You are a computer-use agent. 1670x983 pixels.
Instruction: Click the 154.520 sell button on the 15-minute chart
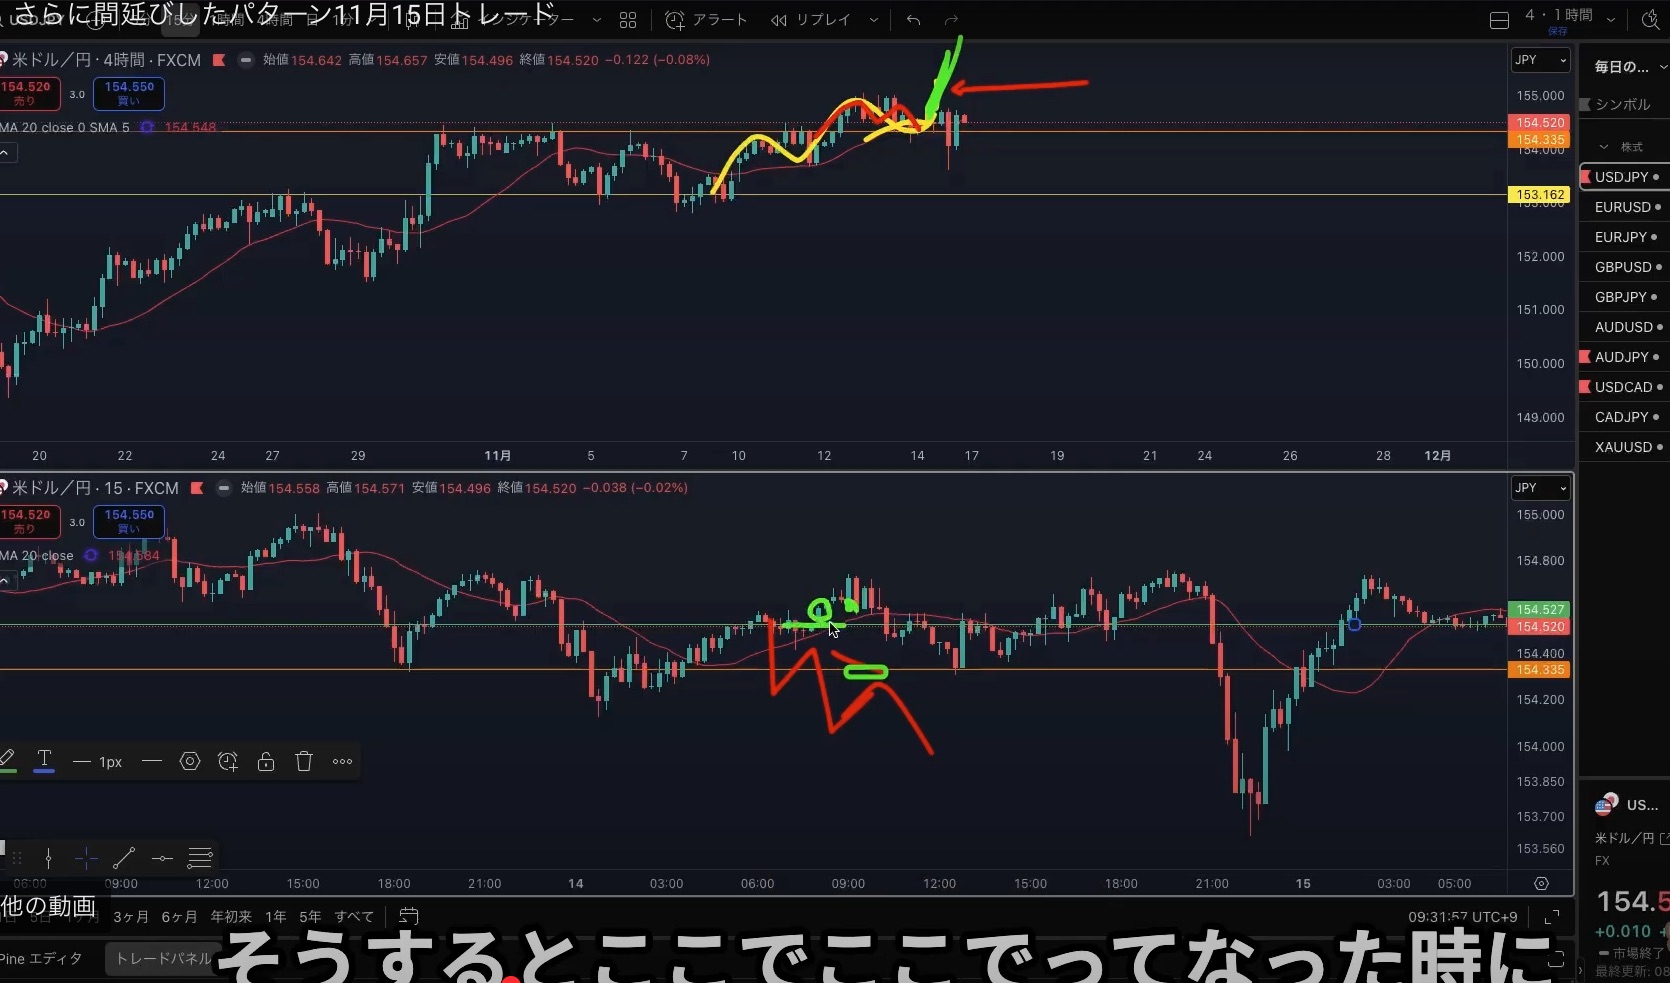point(28,522)
